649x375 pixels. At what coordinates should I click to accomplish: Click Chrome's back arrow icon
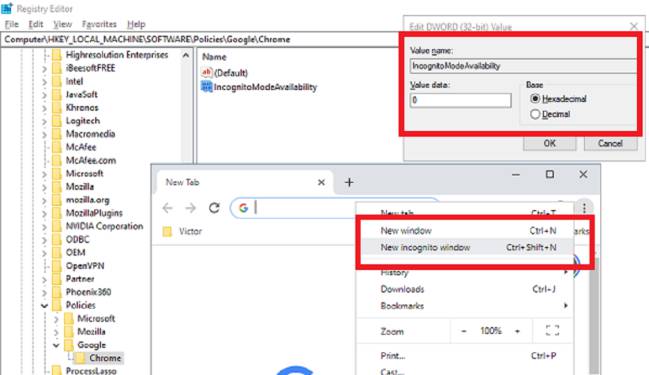pos(168,208)
